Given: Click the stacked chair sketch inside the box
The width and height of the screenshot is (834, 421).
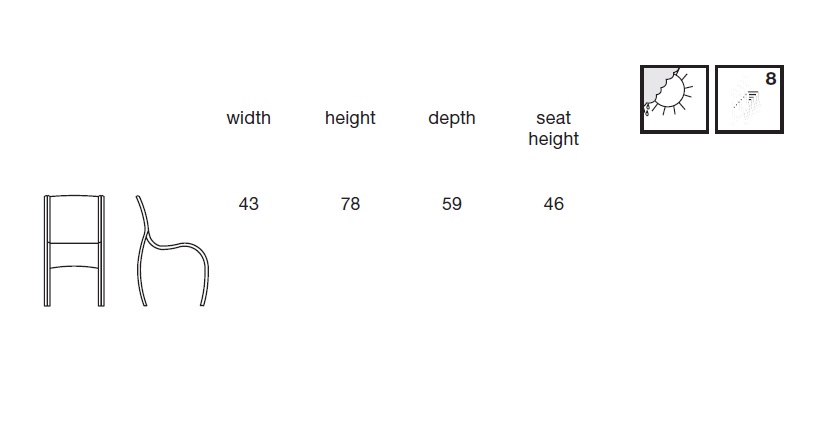Looking at the screenshot, I should tap(745, 106).
